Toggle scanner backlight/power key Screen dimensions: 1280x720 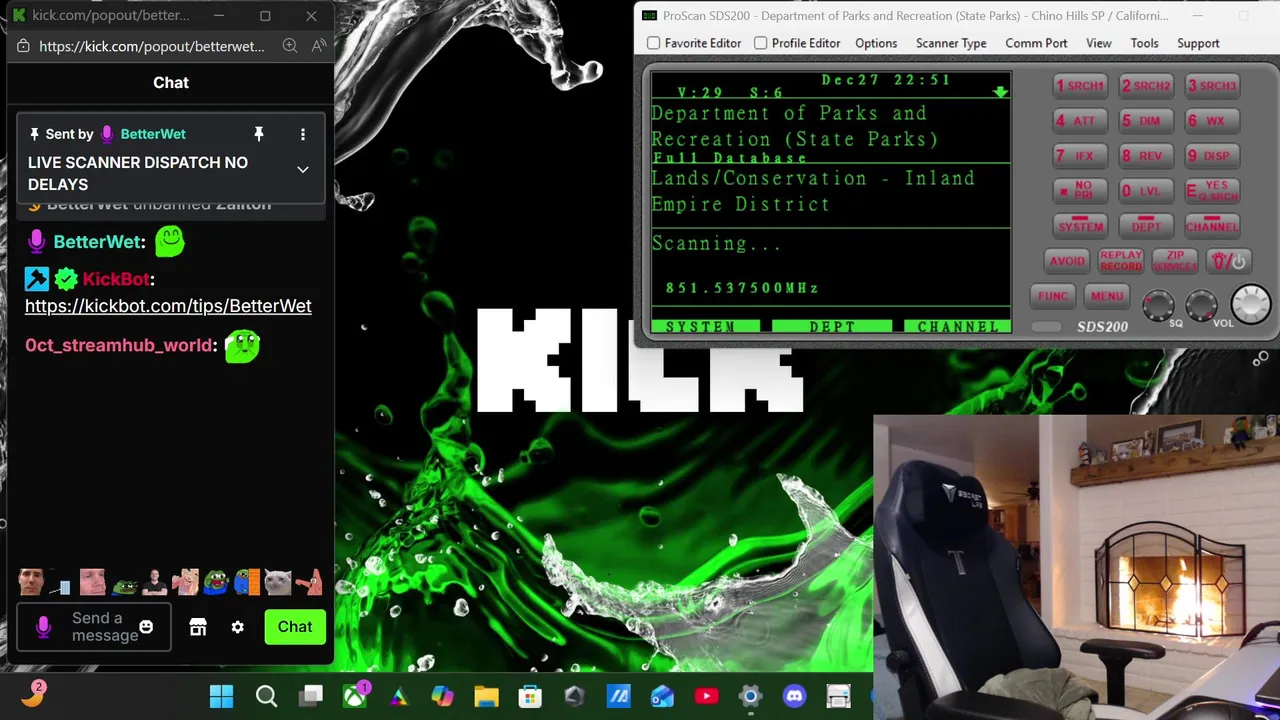point(1229,261)
